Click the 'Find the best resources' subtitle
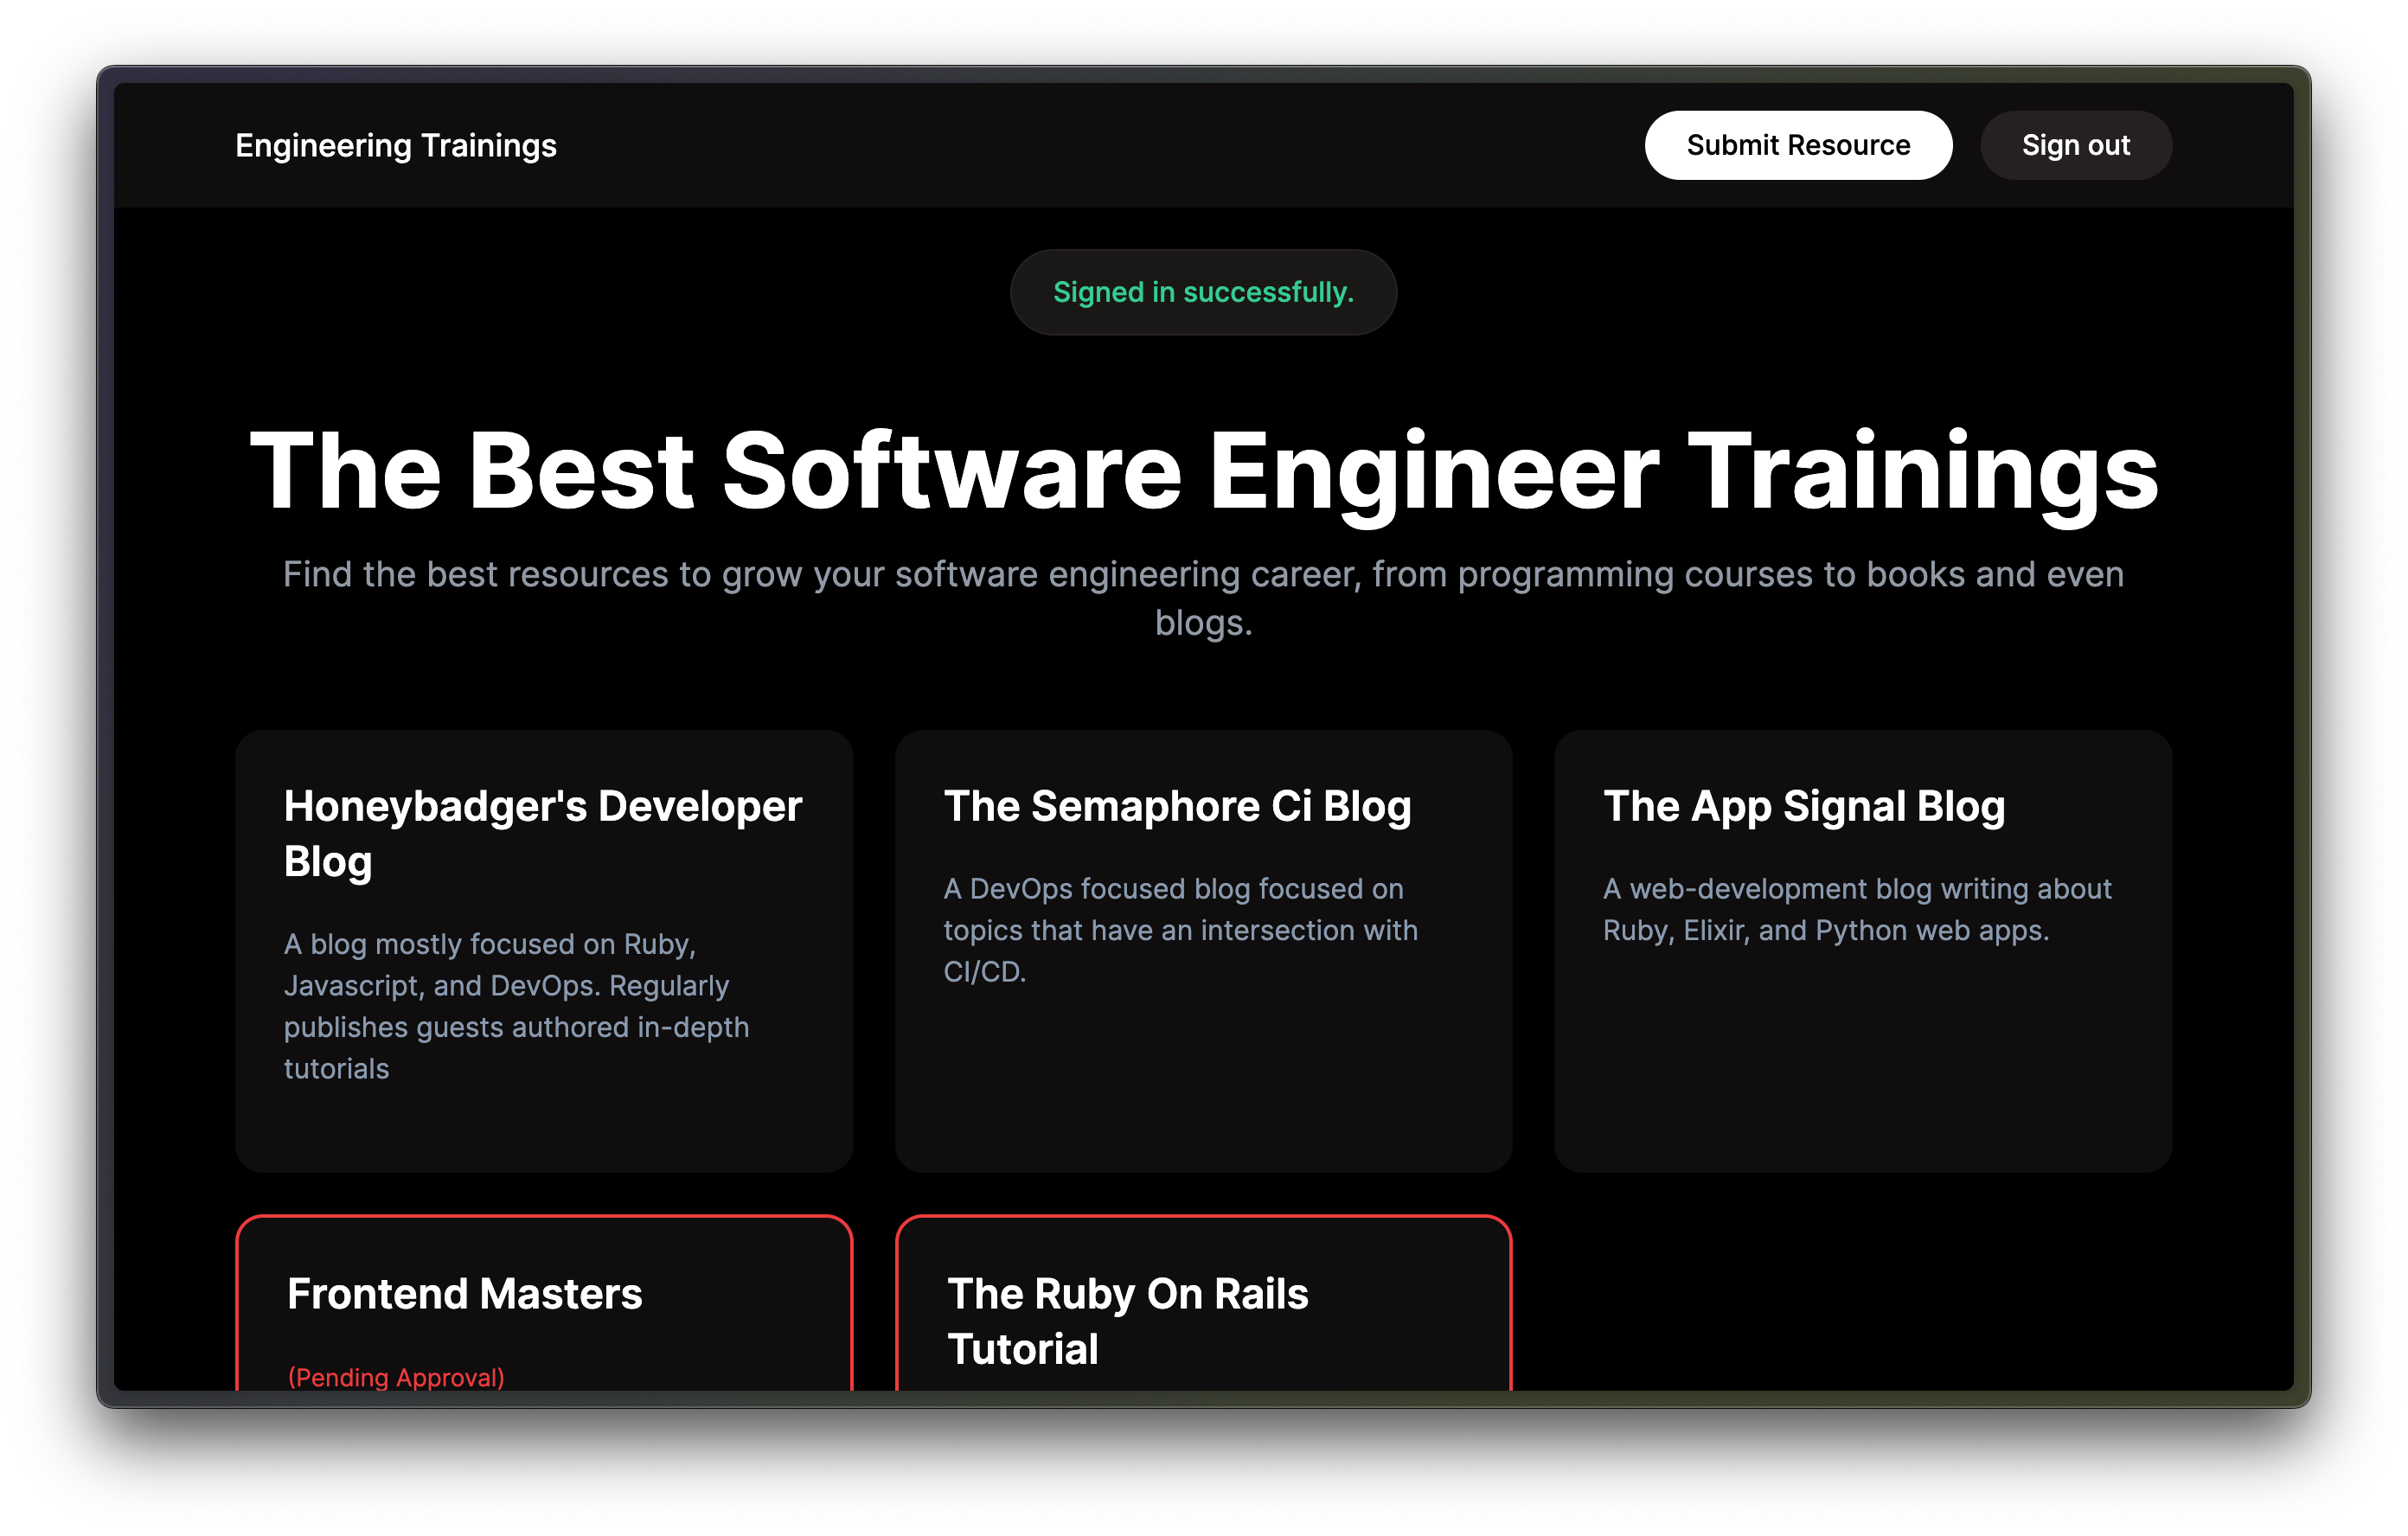 1203,598
